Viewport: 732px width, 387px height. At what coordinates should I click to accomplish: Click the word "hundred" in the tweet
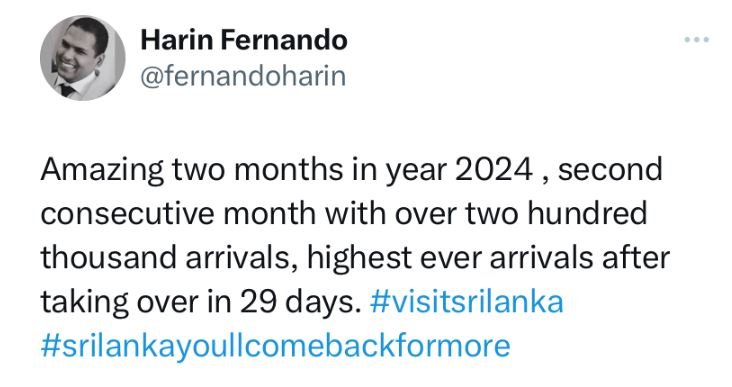[x=587, y=213]
